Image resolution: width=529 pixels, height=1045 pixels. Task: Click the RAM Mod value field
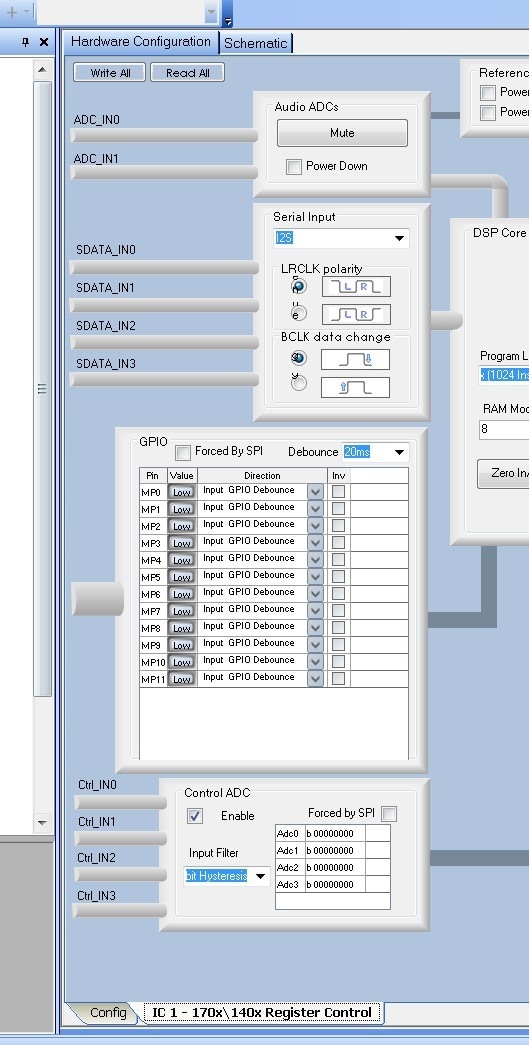click(504, 429)
